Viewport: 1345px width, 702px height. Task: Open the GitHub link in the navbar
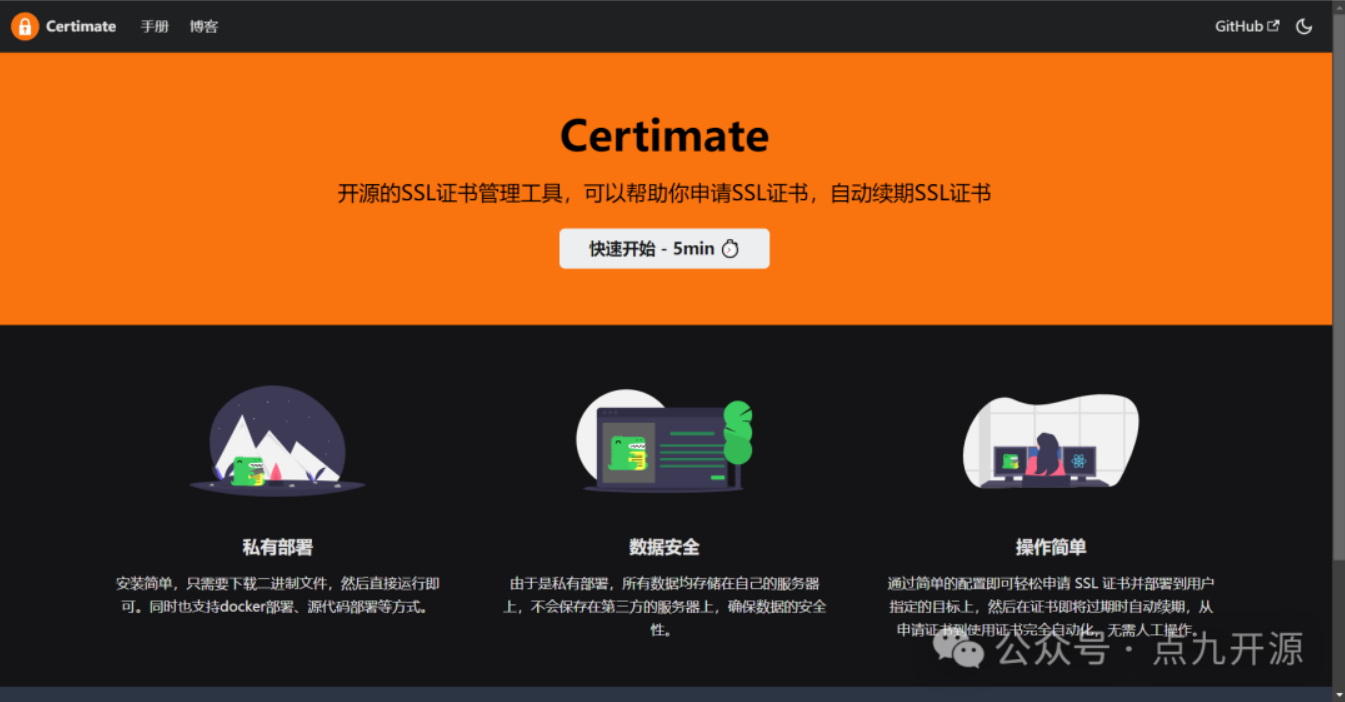click(1247, 27)
